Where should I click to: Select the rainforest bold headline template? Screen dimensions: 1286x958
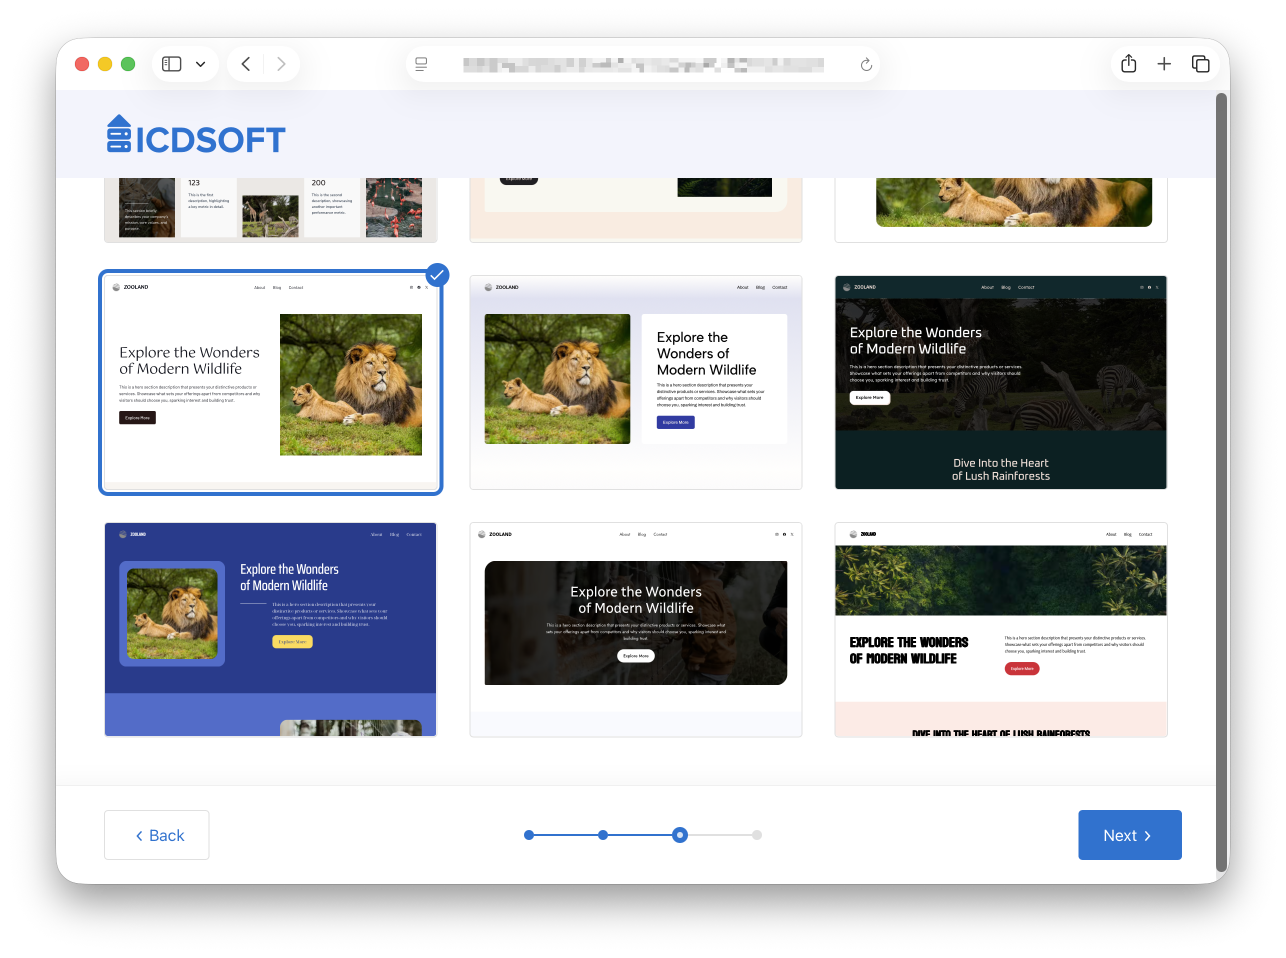point(1000,629)
